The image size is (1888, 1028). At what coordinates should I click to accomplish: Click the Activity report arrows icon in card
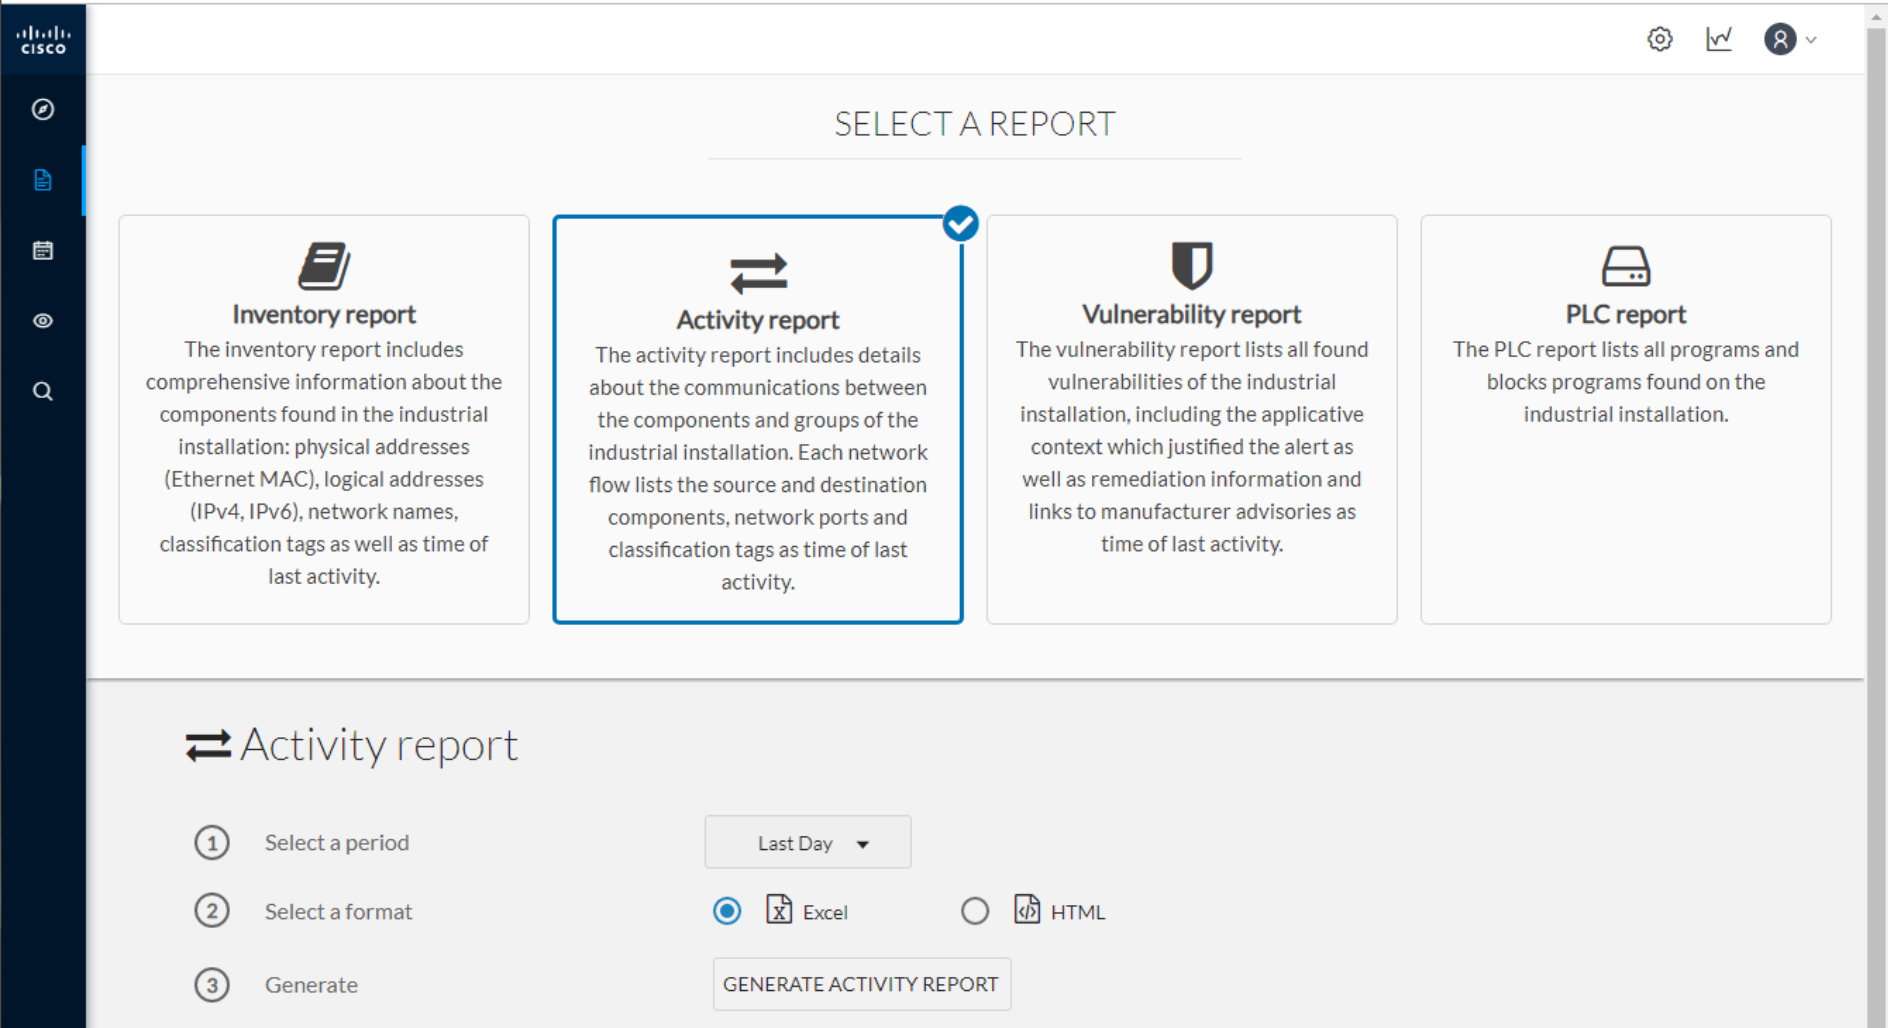click(x=758, y=273)
